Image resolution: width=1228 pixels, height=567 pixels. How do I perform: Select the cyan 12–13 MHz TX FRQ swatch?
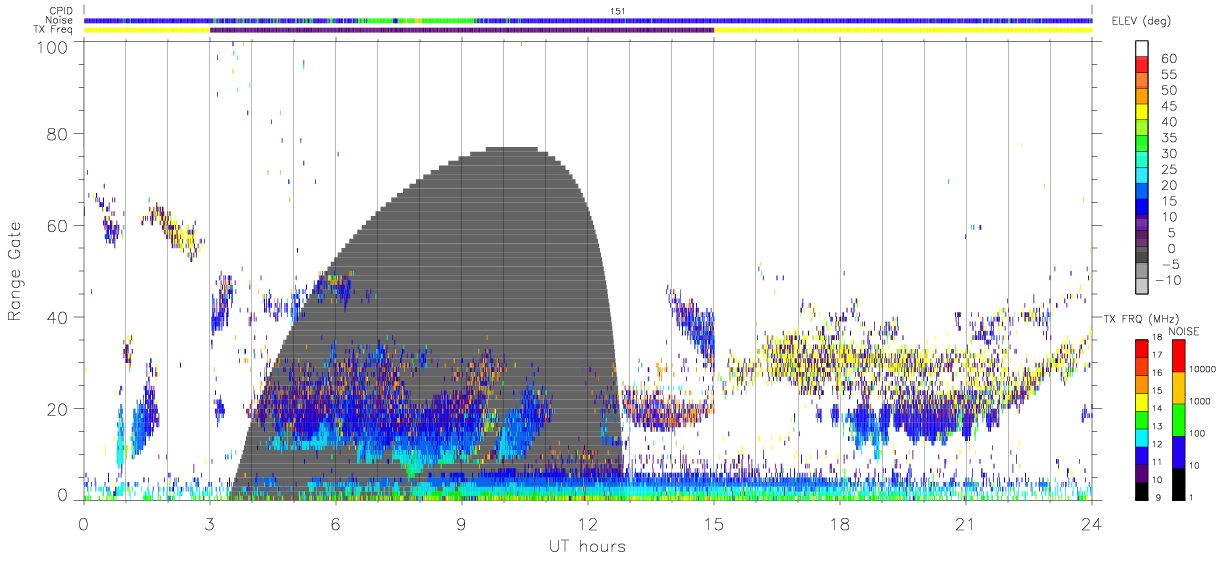click(x=1141, y=436)
